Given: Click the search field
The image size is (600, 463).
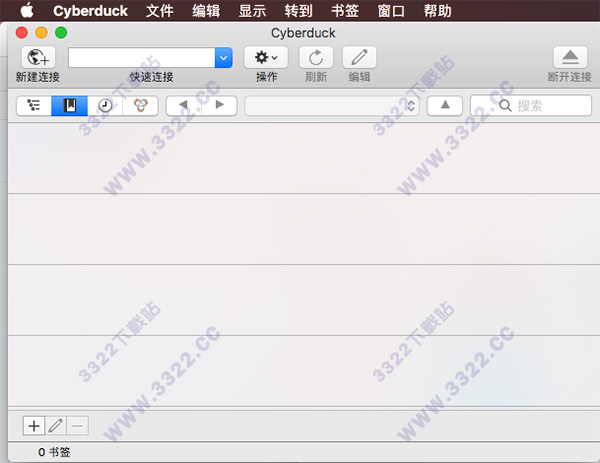Looking at the screenshot, I should tap(531, 106).
